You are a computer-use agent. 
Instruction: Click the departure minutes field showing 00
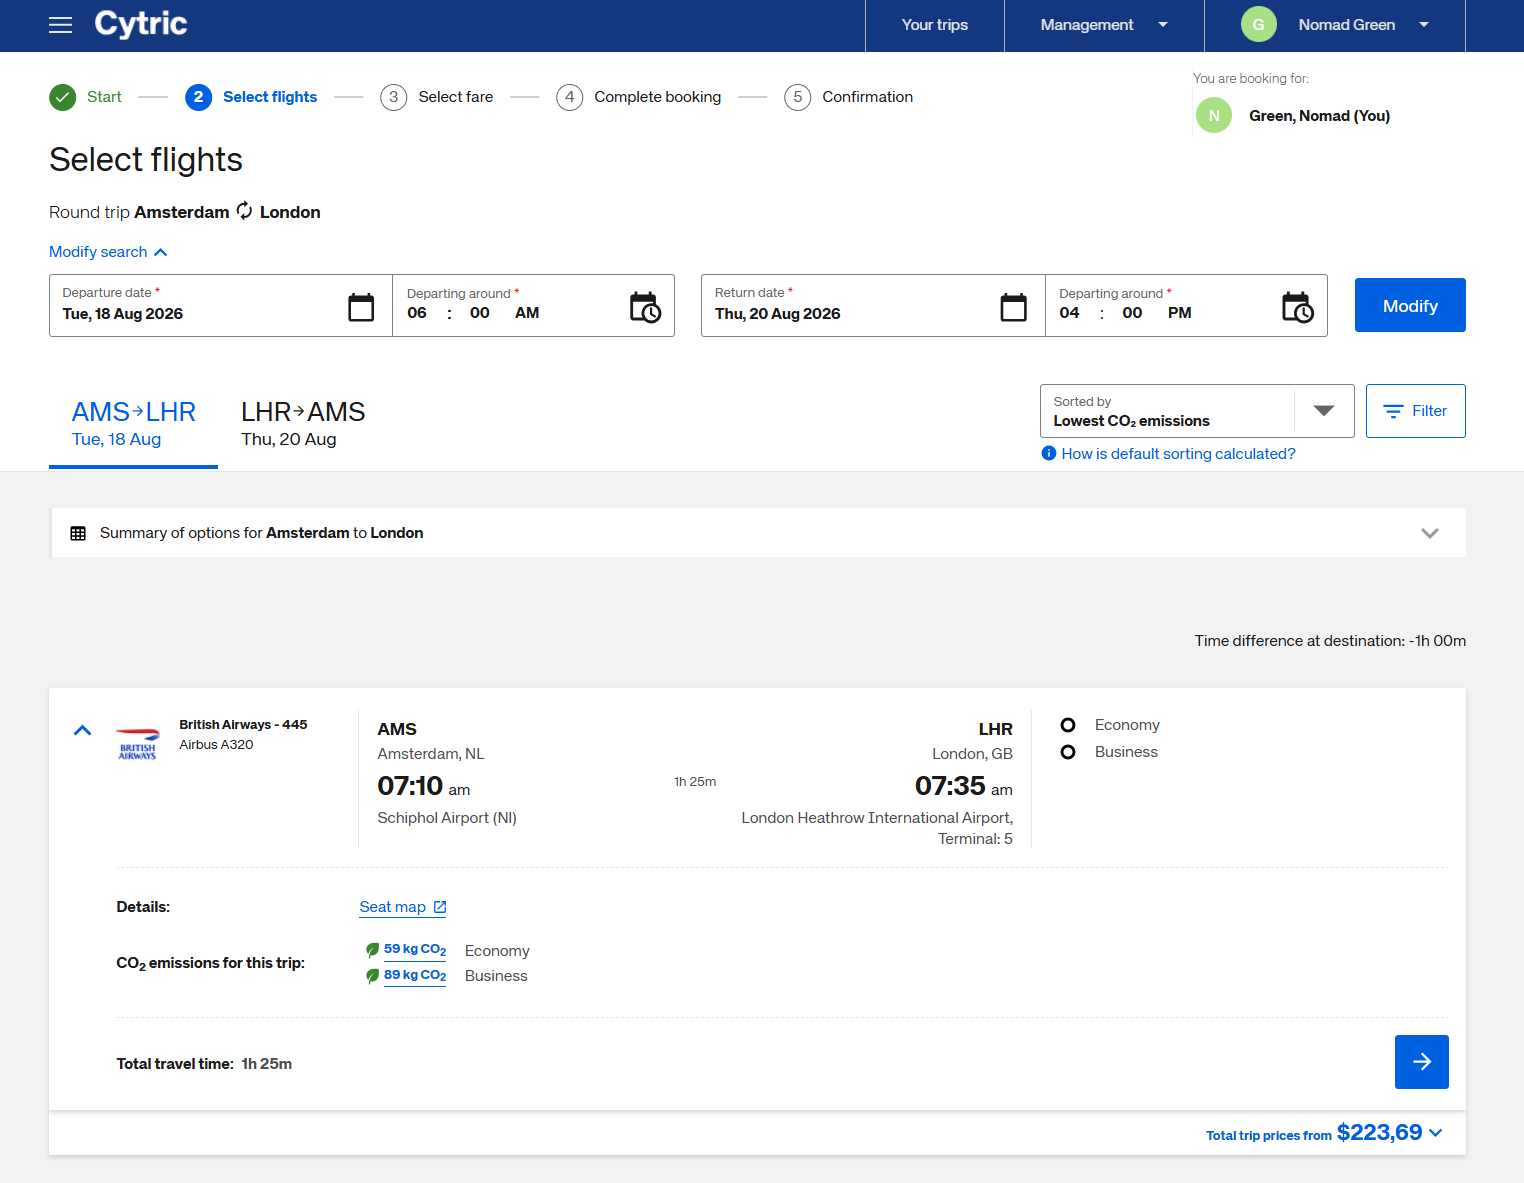pyautogui.click(x=480, y=313)
